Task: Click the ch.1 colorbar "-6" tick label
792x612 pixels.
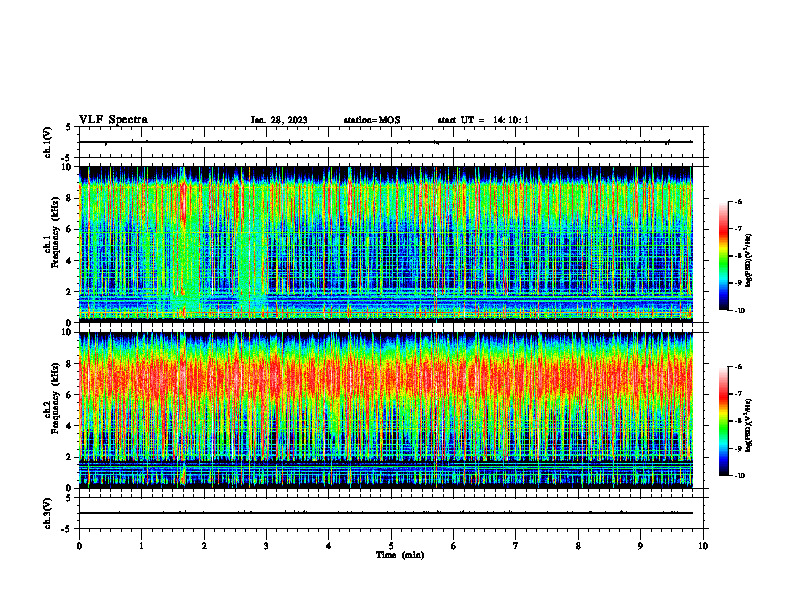Action: 738,201
